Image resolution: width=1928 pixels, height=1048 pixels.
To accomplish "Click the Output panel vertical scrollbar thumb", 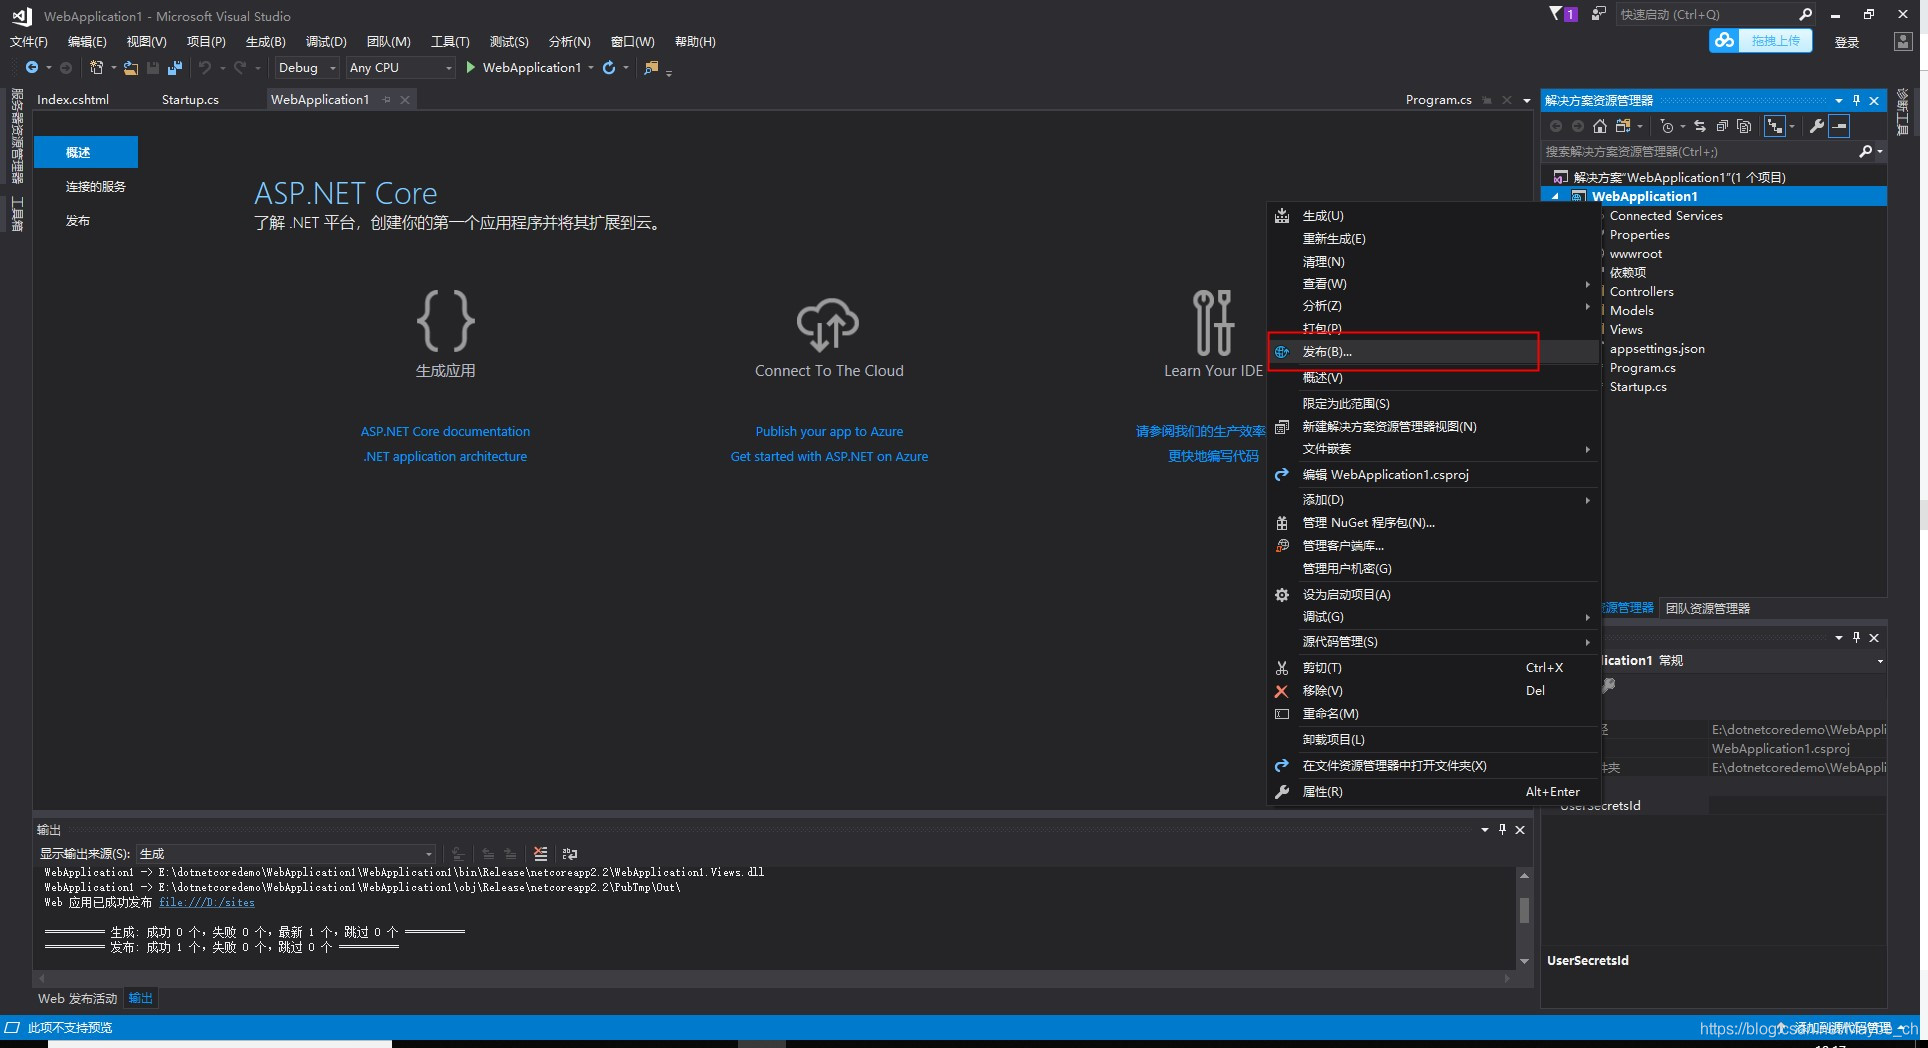I will 1524,910.
